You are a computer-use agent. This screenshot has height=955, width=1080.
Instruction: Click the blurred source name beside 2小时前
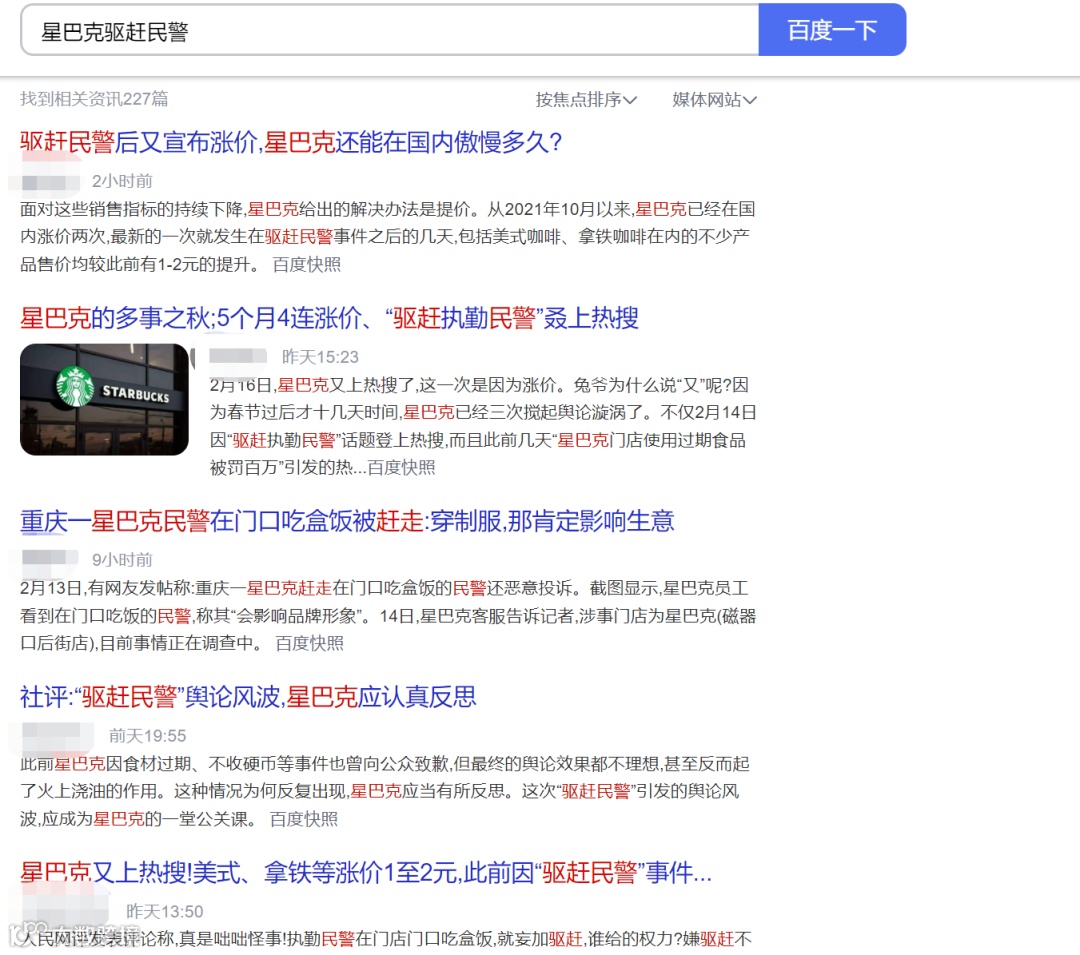point(52,182)
